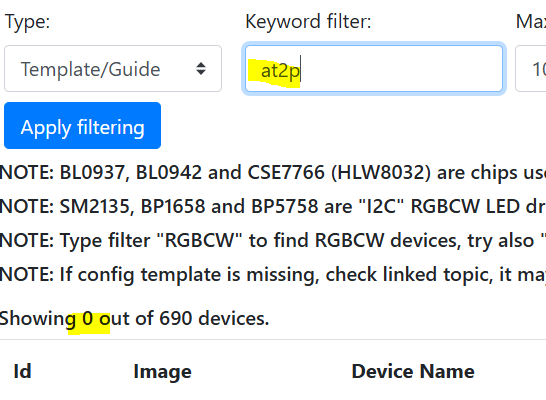
Task: Click the note about typing the RGBCW filter
Action: tap(273, 241)
